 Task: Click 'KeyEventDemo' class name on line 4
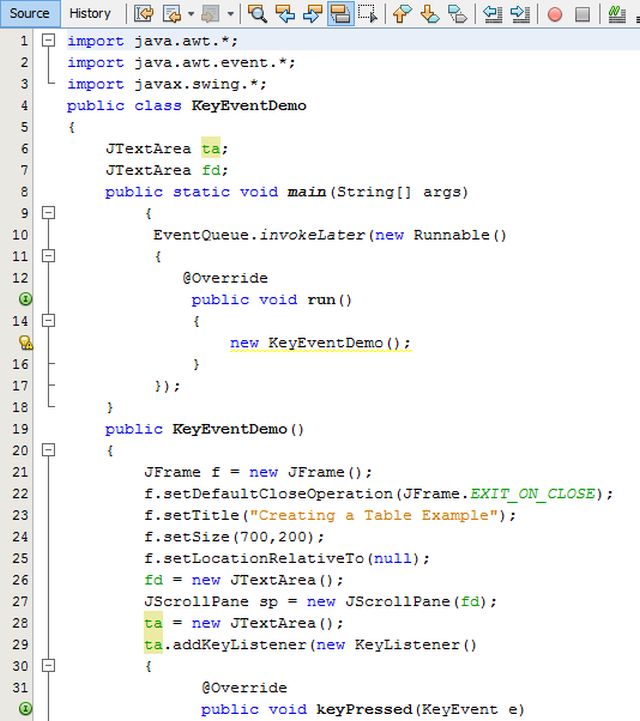(x=249, y=106)
